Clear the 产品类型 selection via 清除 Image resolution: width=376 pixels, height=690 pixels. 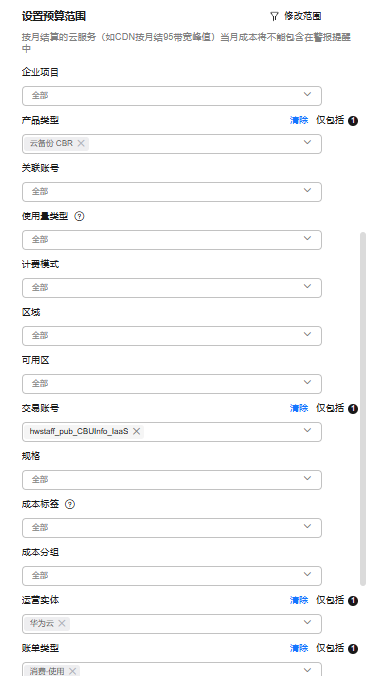pos(299,120)
